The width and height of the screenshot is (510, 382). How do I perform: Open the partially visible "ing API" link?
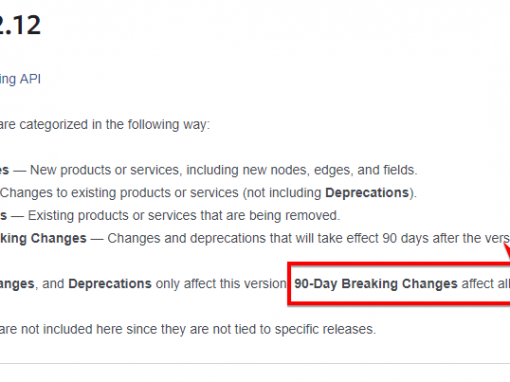coord(20,79)
